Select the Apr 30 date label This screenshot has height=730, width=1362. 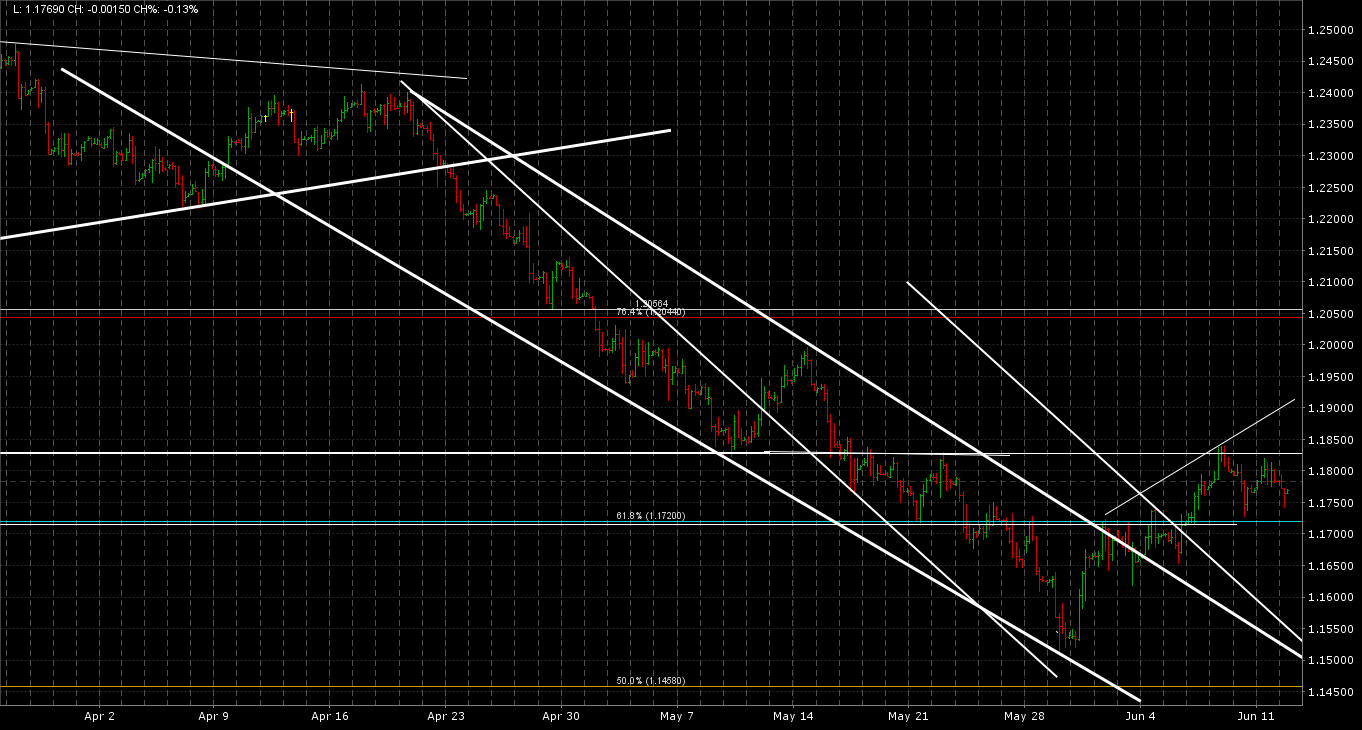click(561, 717)
